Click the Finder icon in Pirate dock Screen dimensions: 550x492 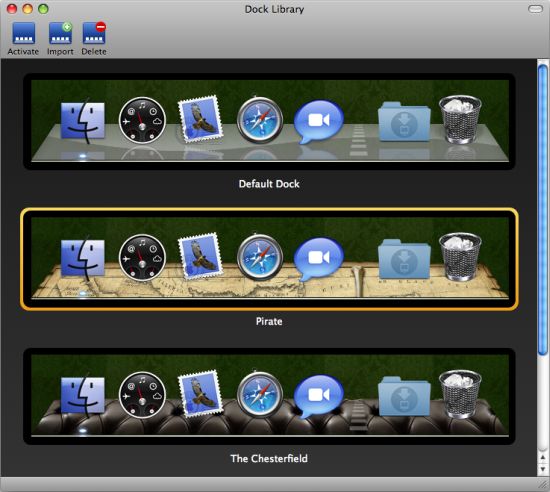[x=83, y=258]
